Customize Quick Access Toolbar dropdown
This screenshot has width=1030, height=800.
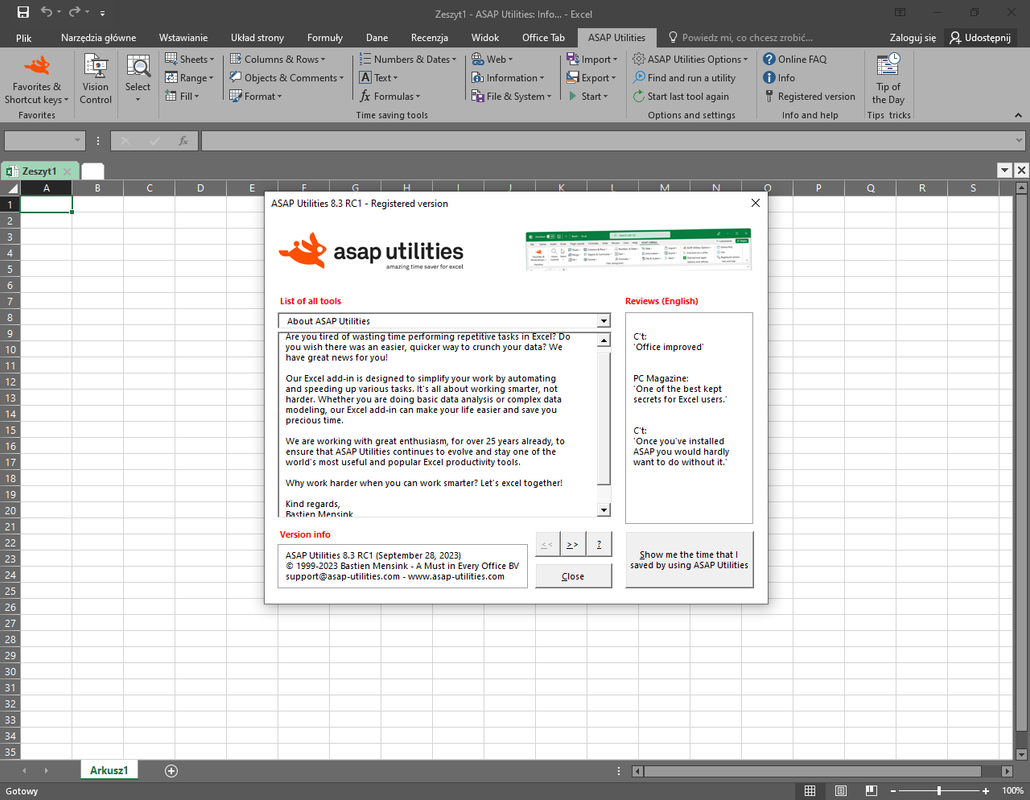102,12
